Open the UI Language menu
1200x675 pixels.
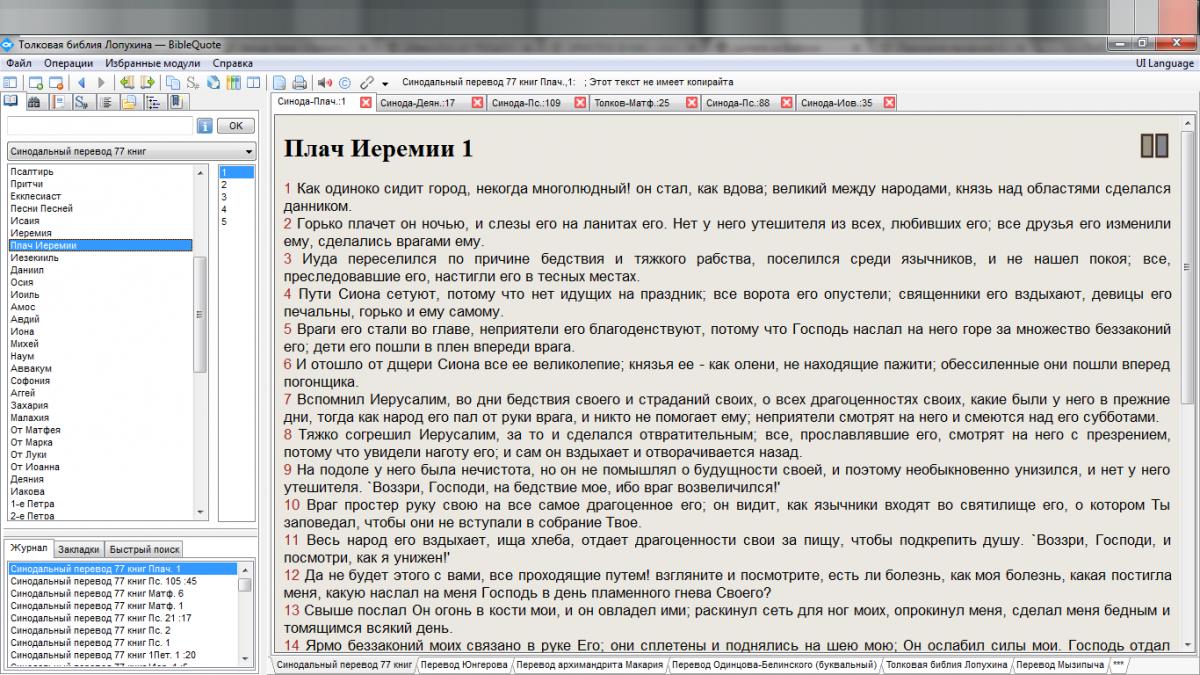point(1164,63)
